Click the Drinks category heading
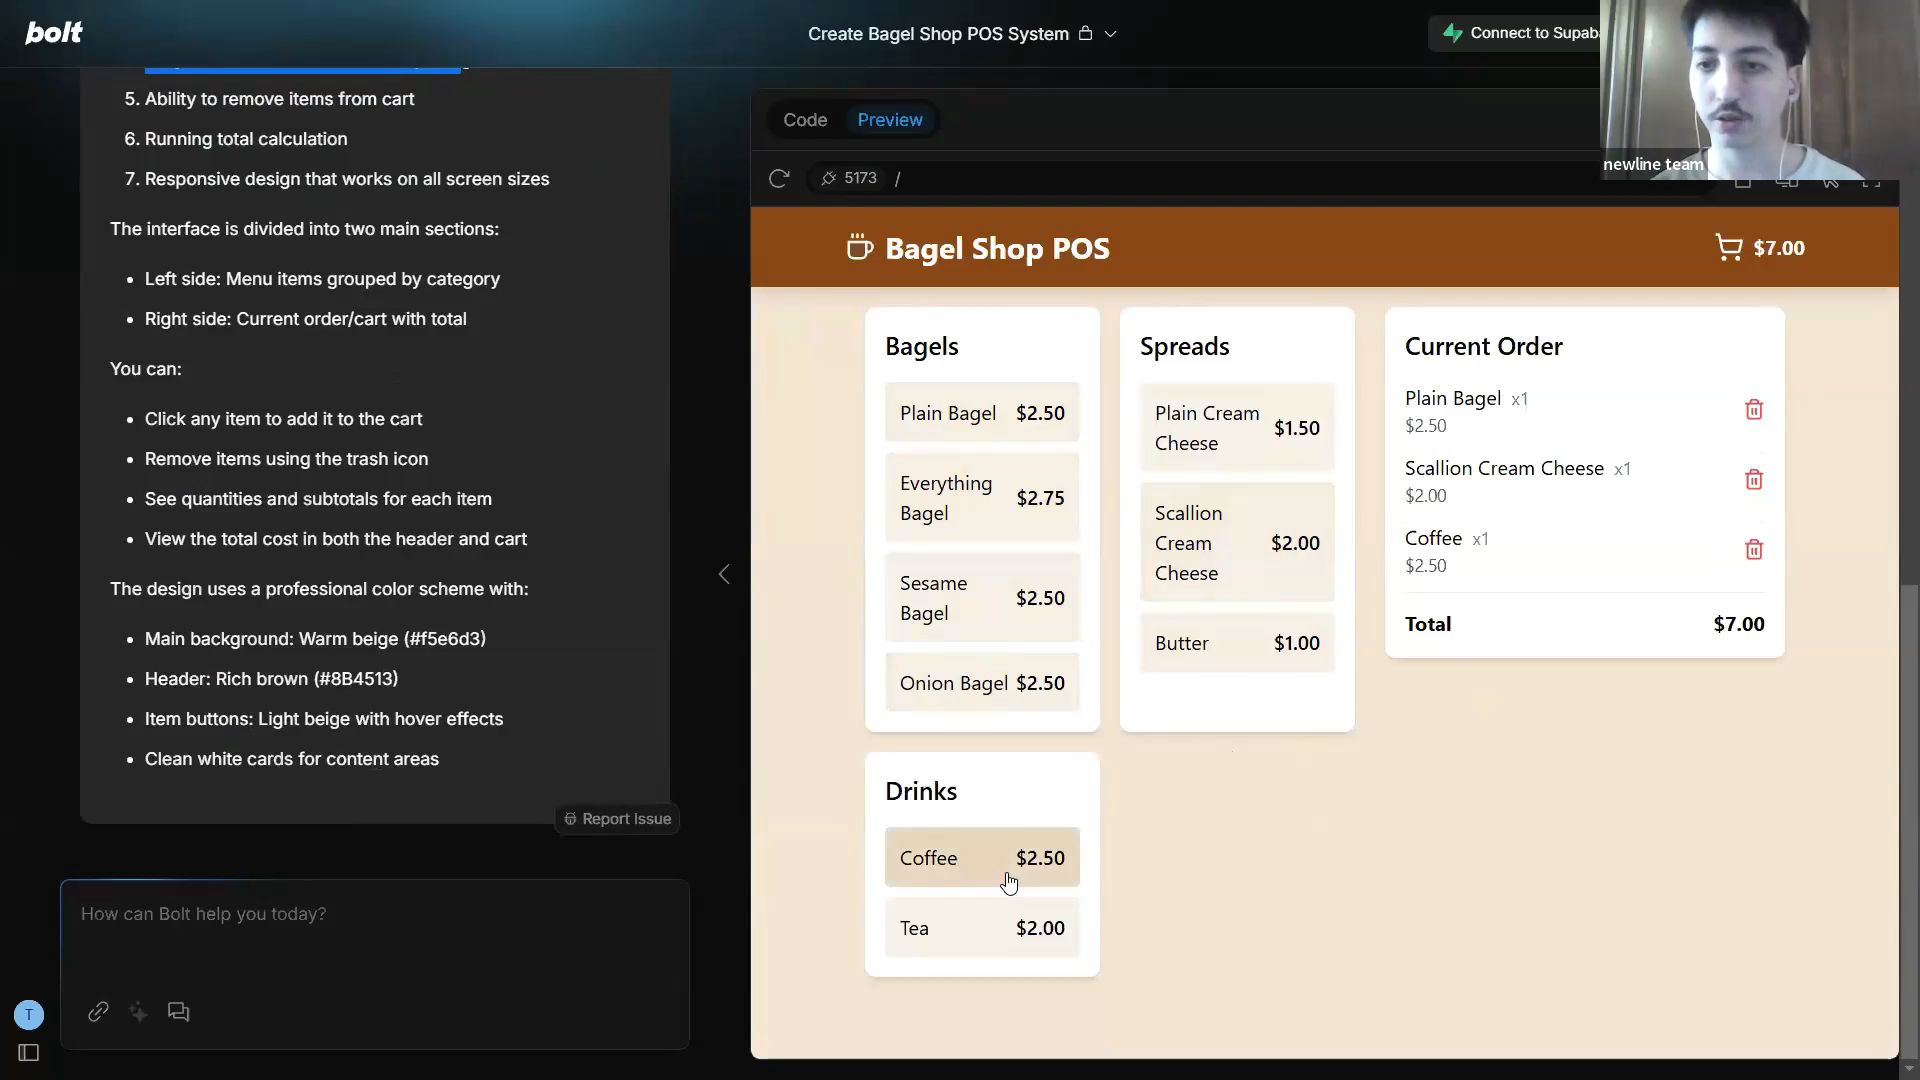The width and height of the screenshot is (1920, 1080). [921, 791]
